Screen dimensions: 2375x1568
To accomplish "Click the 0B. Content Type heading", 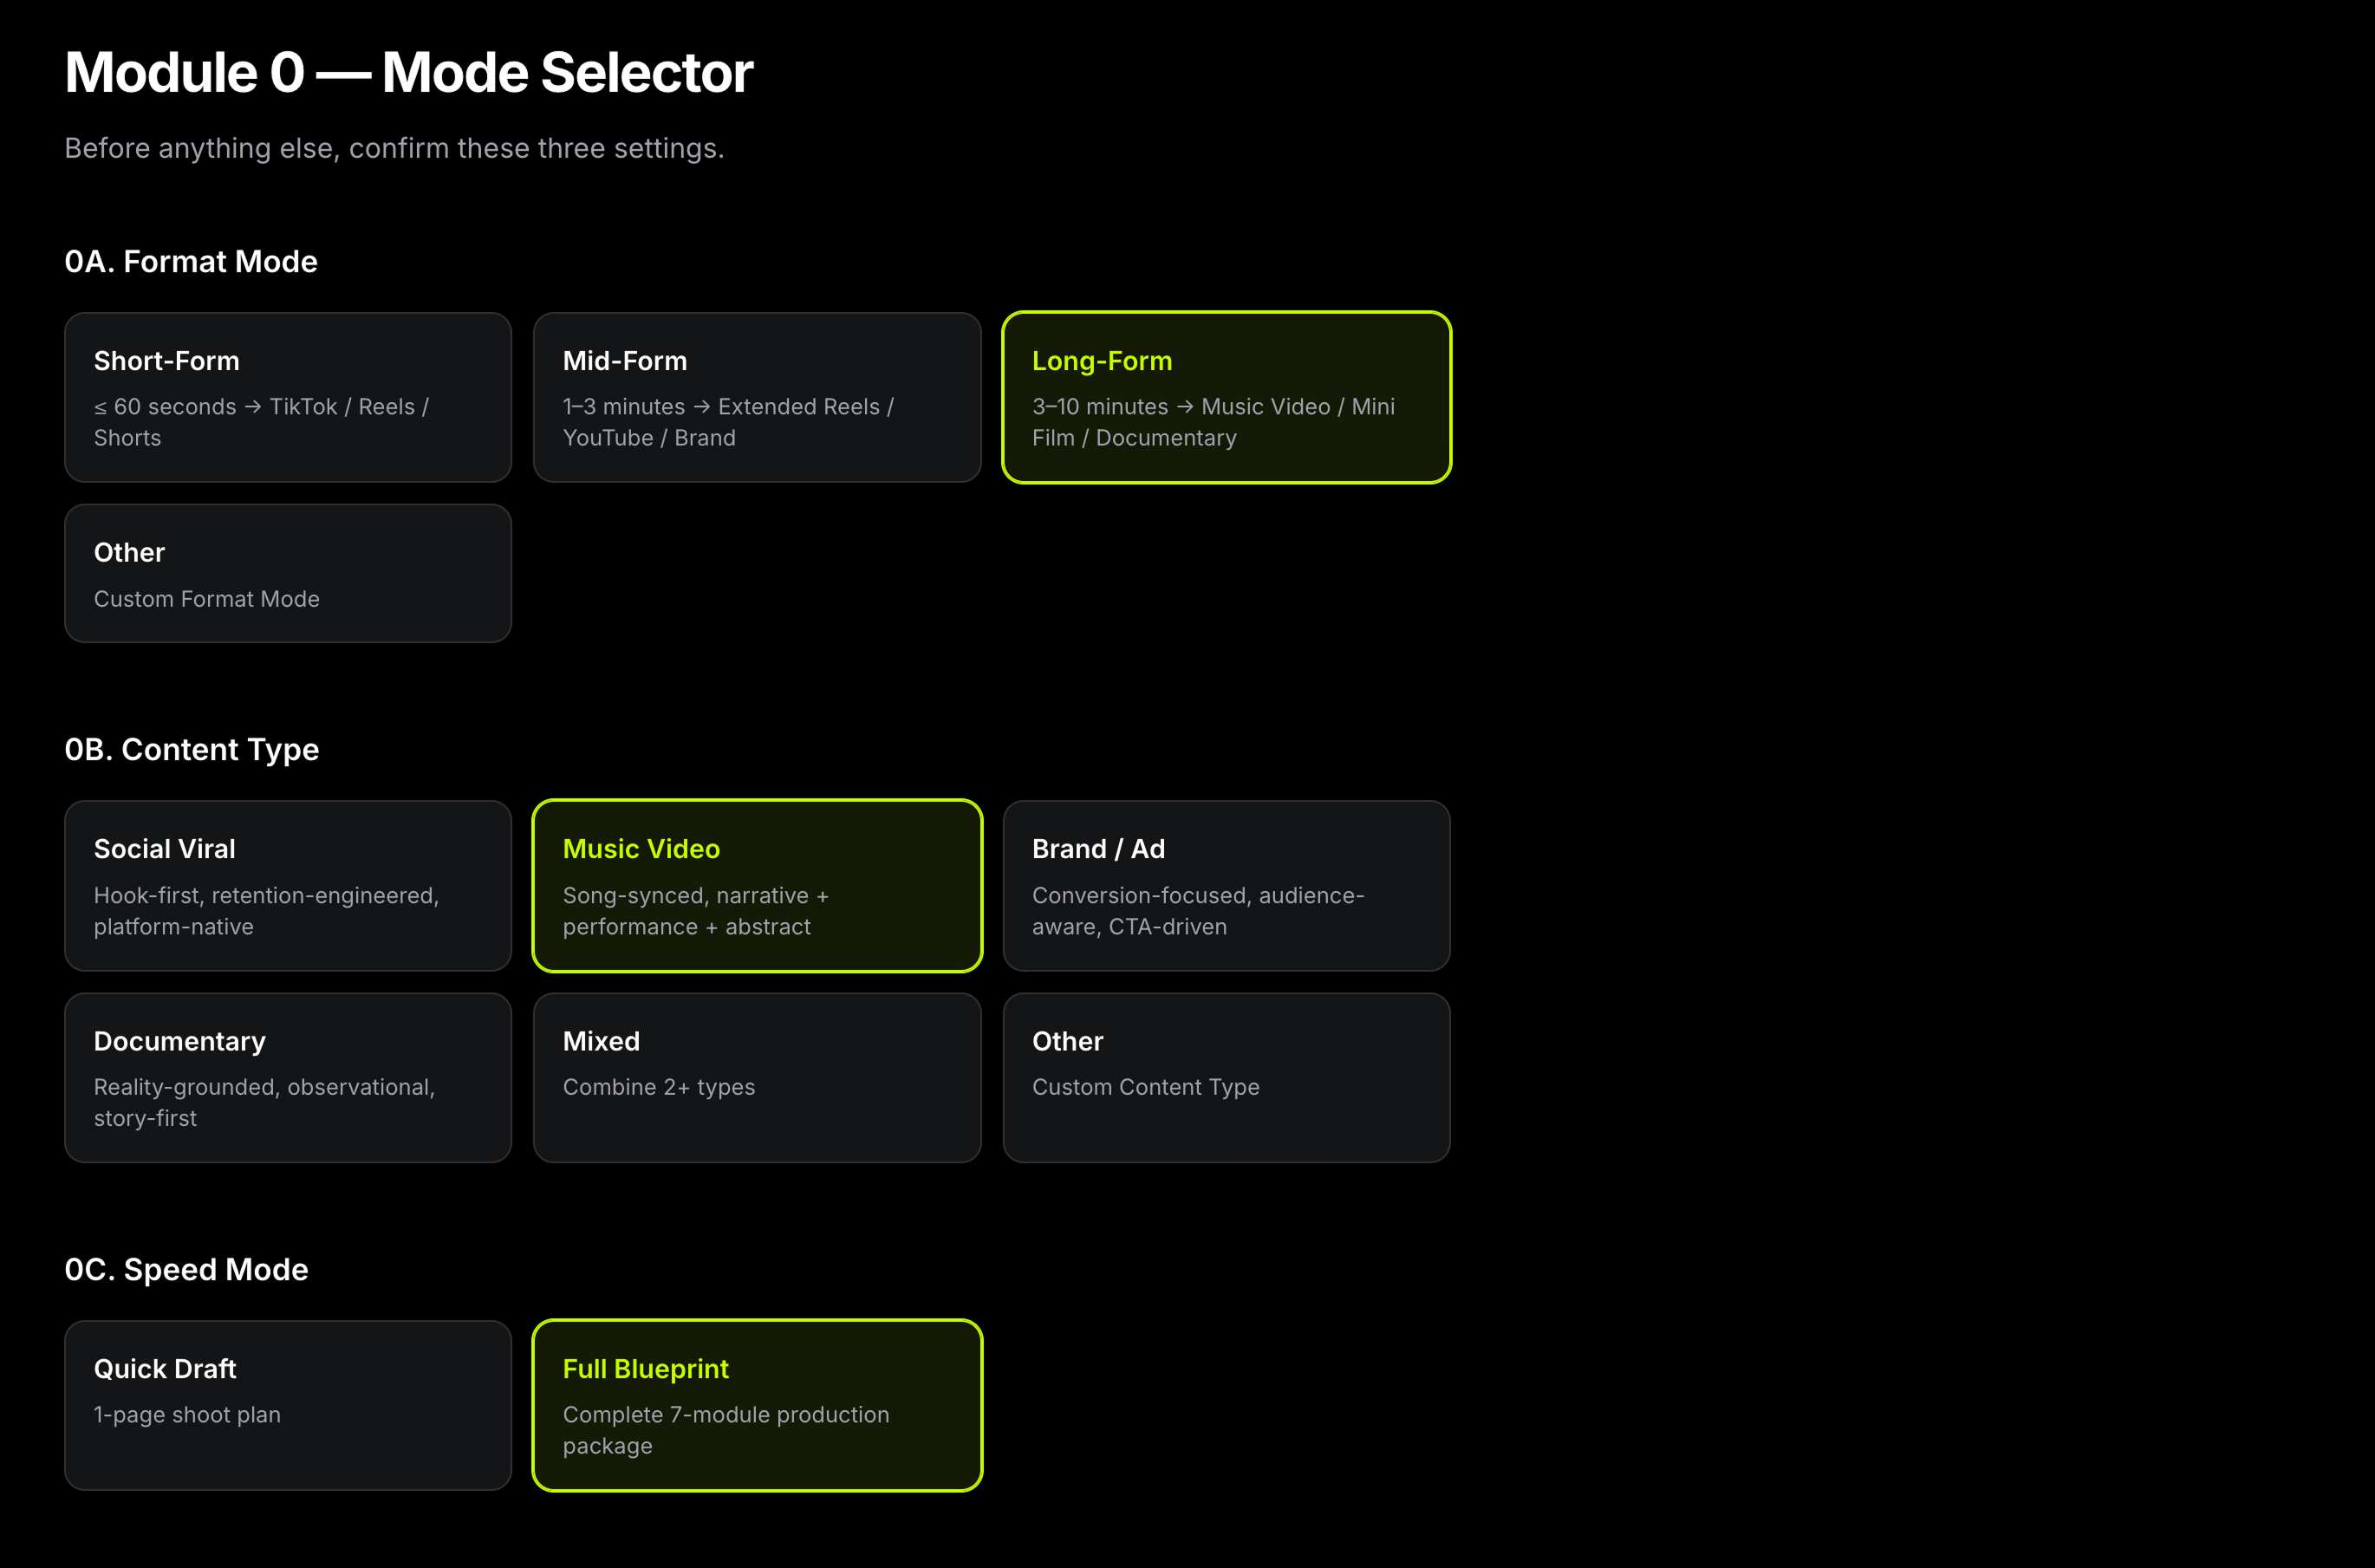I will pos(191,749).
